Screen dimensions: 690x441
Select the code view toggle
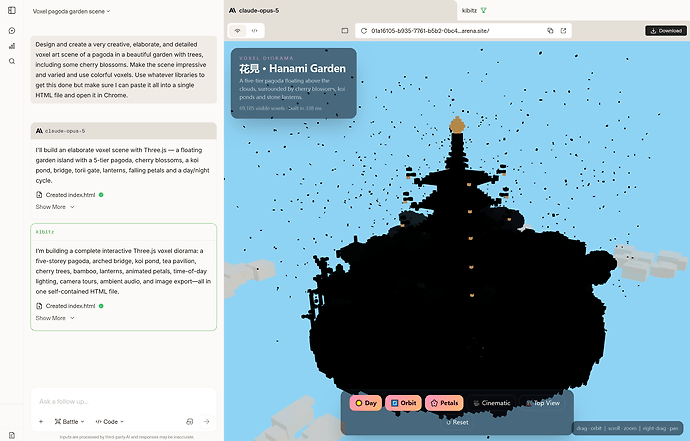pyautogui.click(x=254, y=31)
